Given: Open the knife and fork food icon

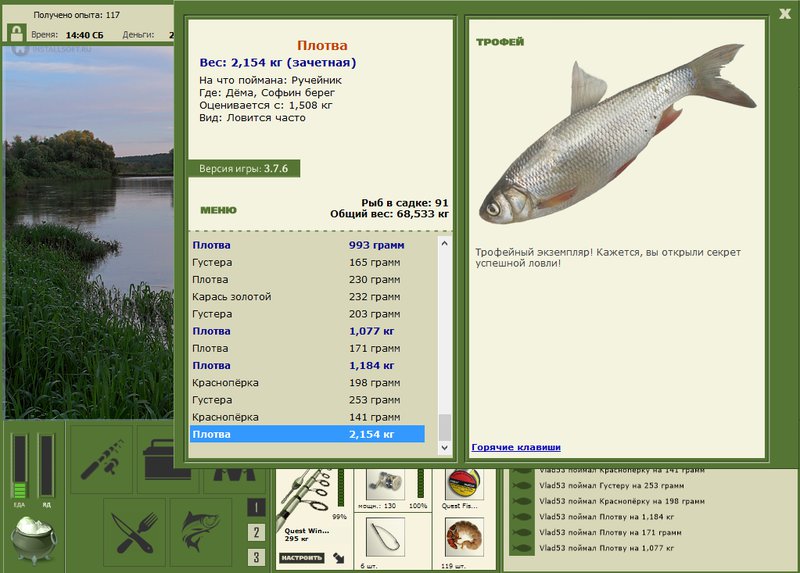Looking at the screenshot, I should 135,532.
